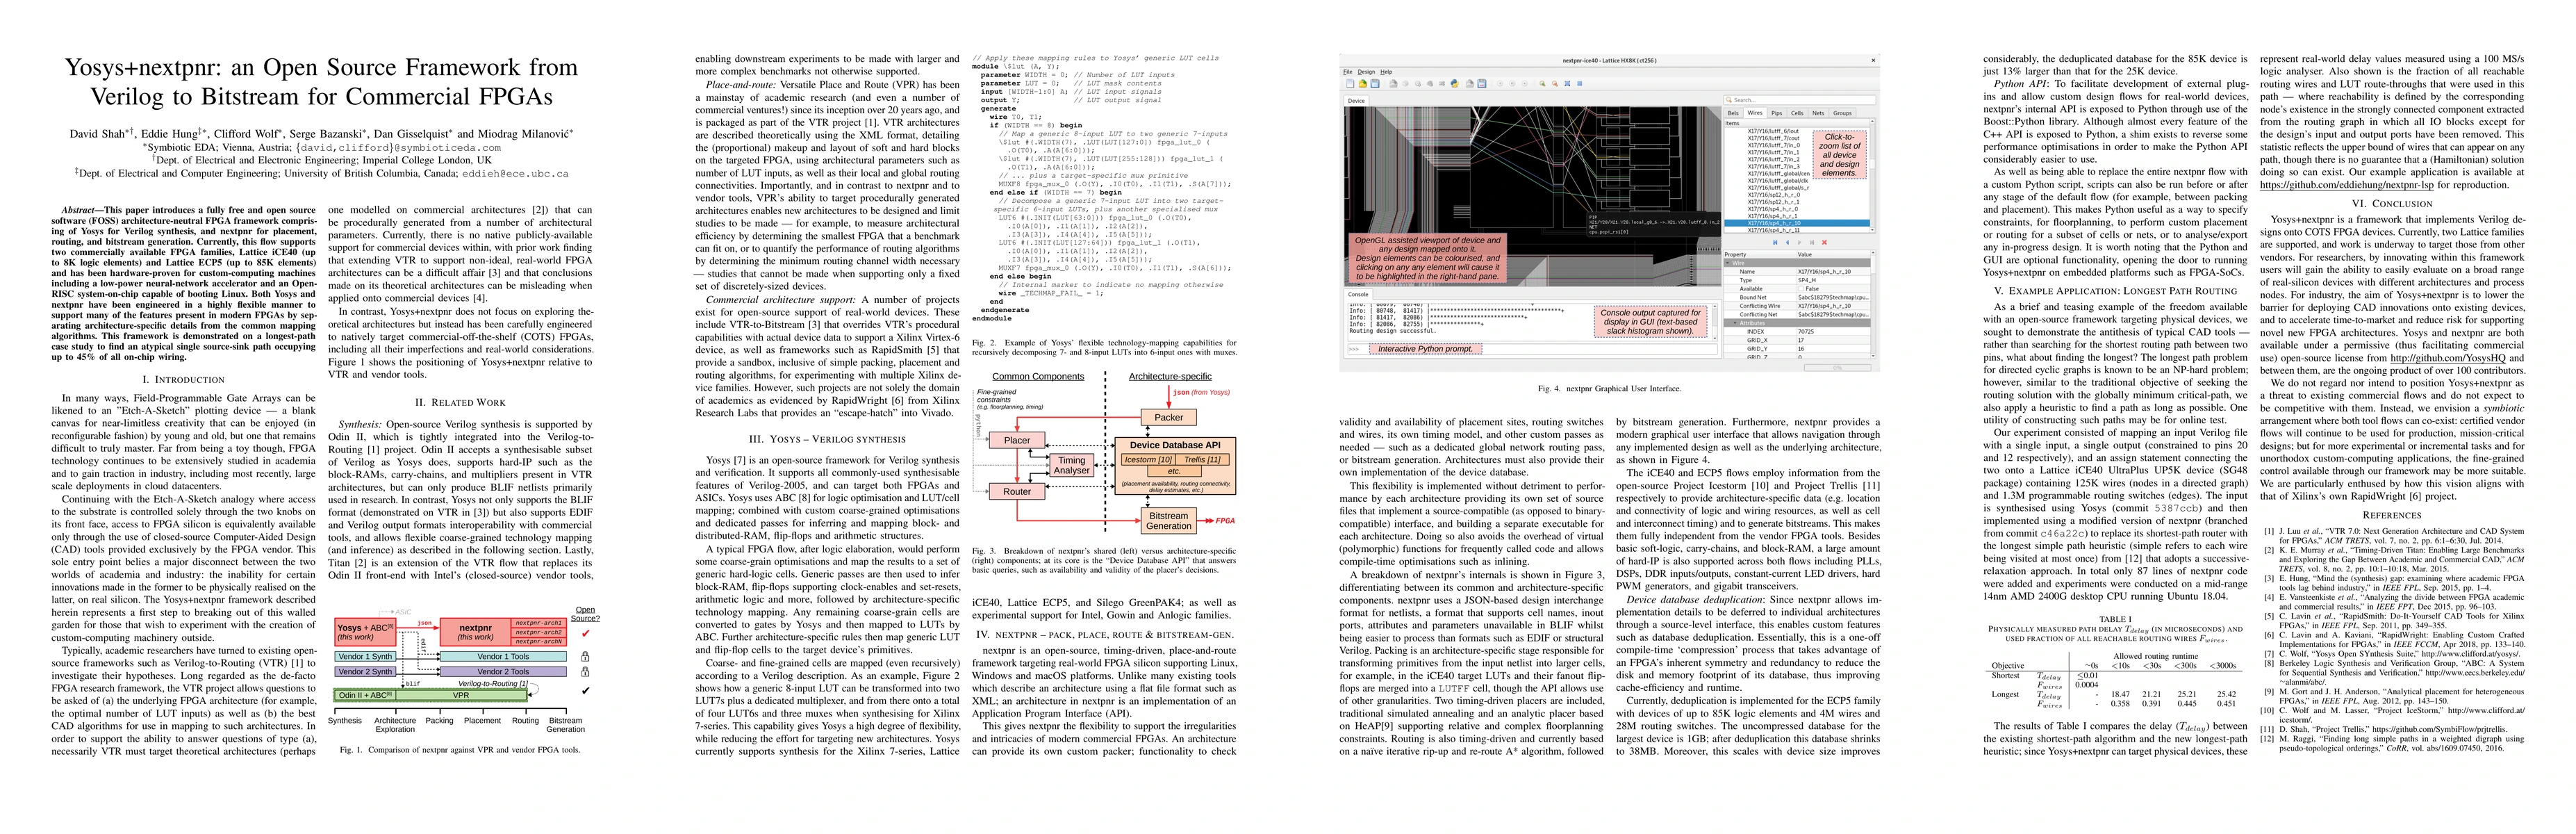
Task: Click the Zoom Out magnifier icon
Action: tap(1555, 84)
